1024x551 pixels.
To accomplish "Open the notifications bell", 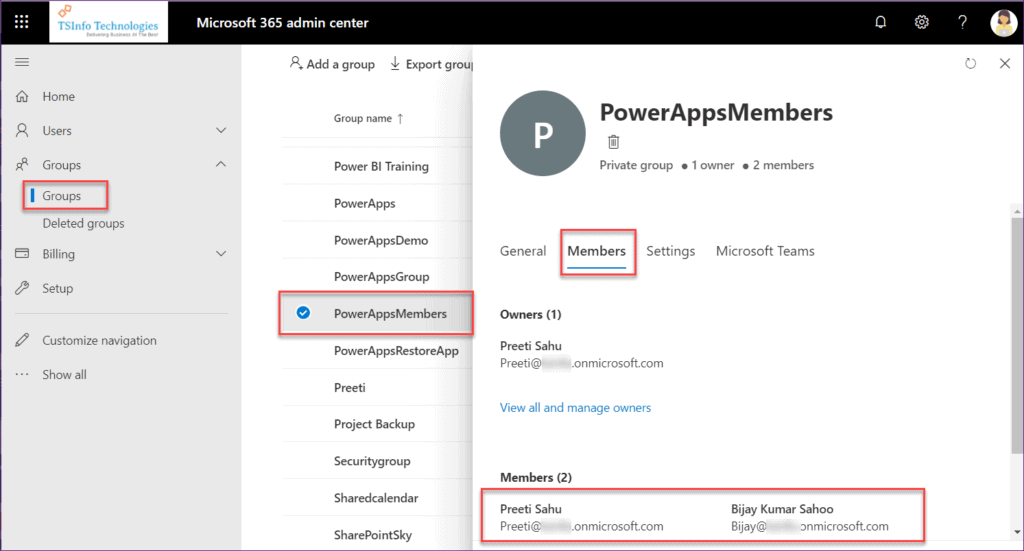I will tap(880, 22).
